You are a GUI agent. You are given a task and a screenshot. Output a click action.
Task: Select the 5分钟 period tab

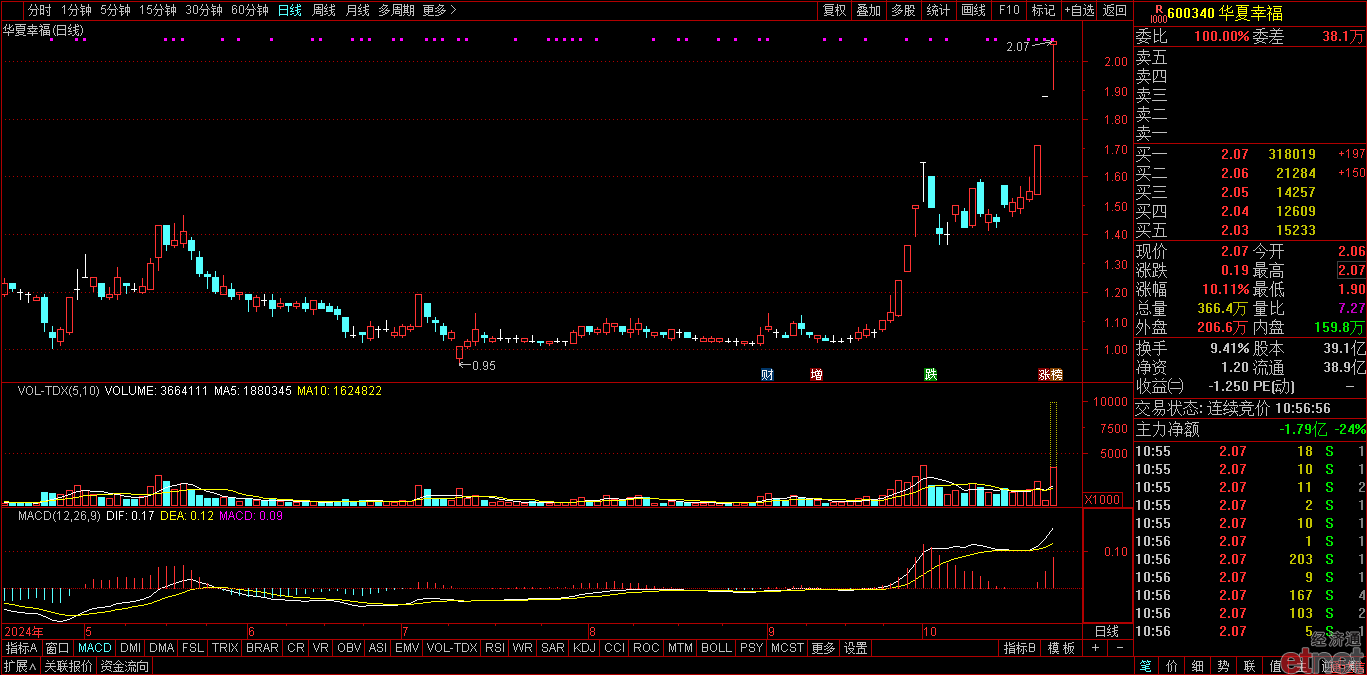115,10
